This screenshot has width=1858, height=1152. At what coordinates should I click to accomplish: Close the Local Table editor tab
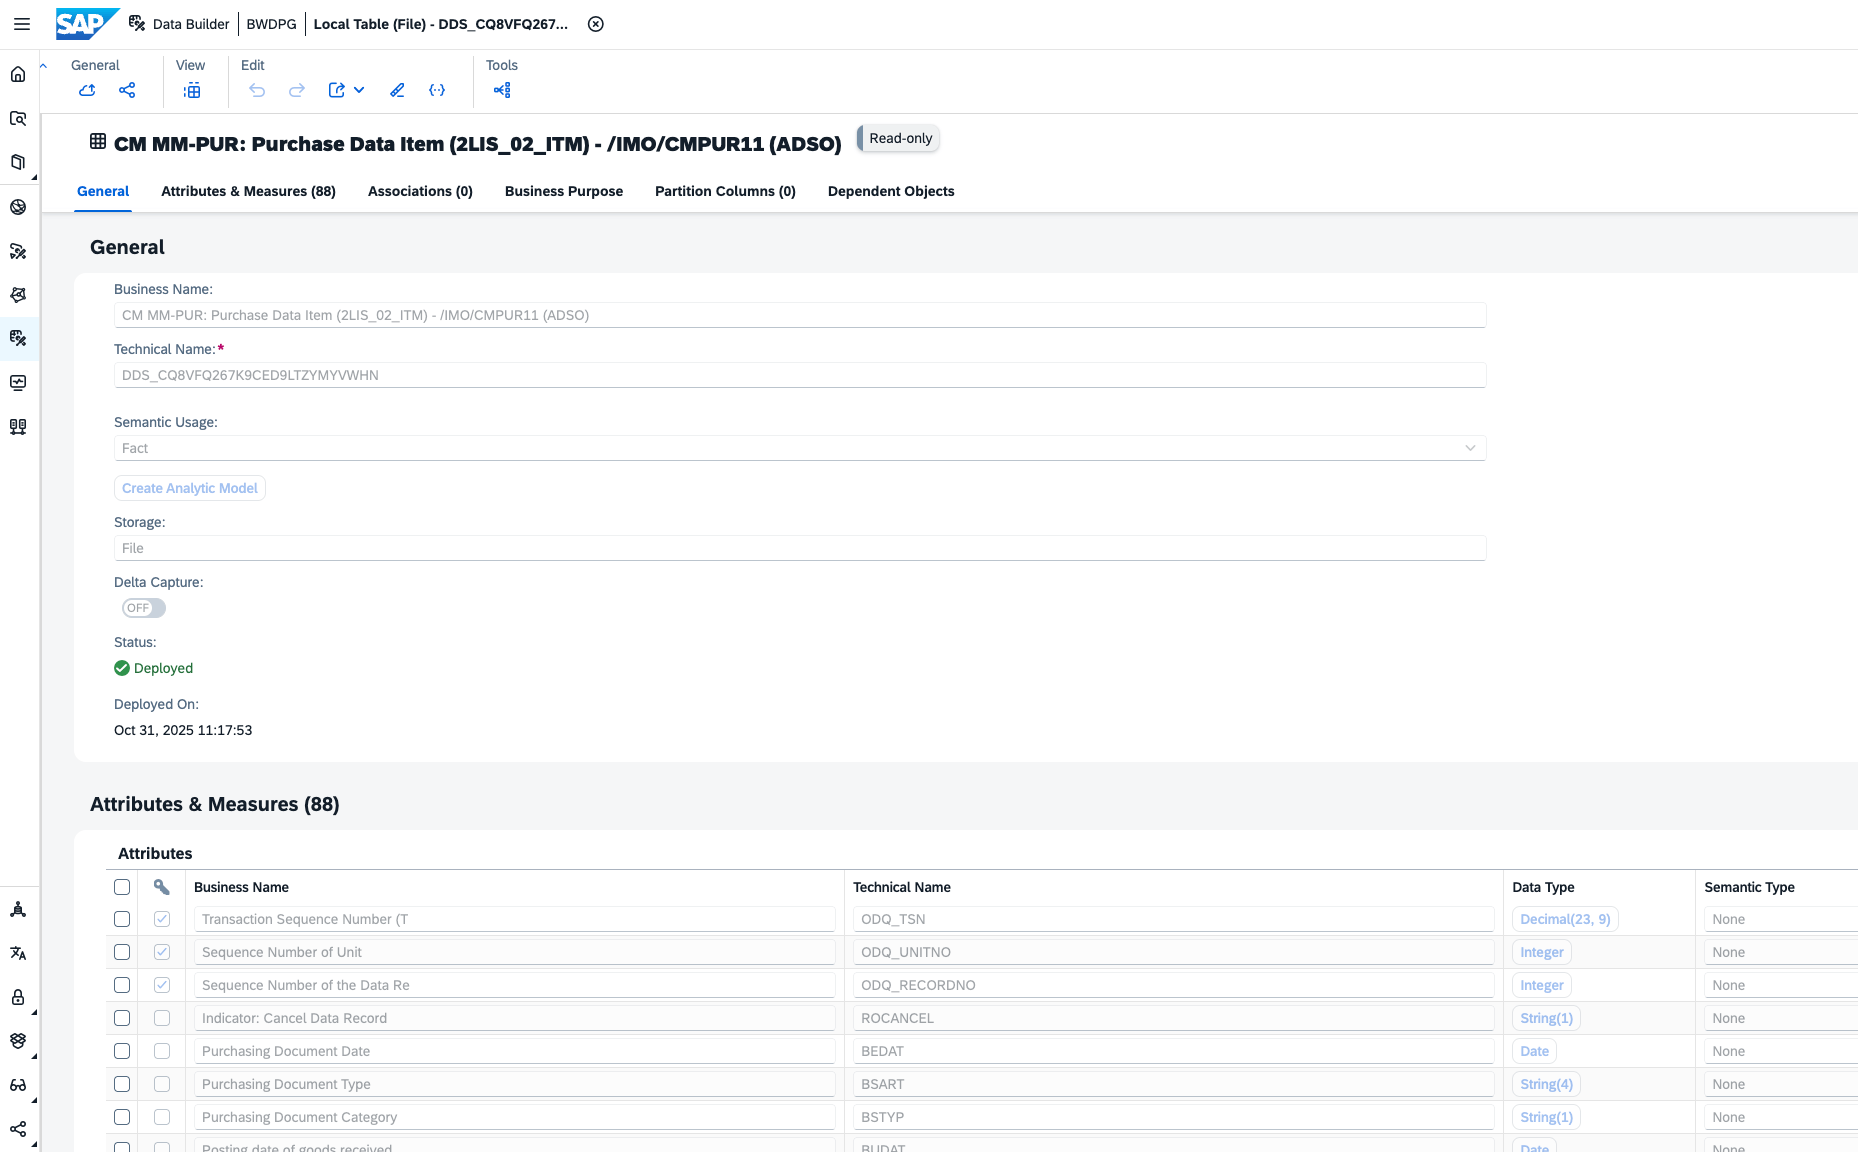(x=596, y=24)
